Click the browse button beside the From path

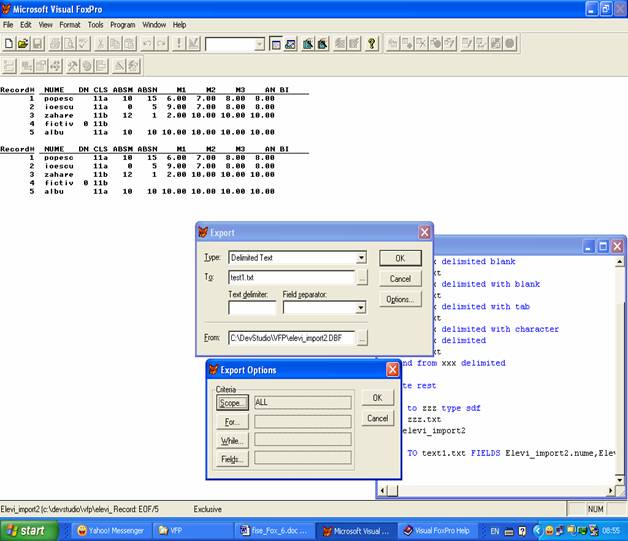coord(361,338)
